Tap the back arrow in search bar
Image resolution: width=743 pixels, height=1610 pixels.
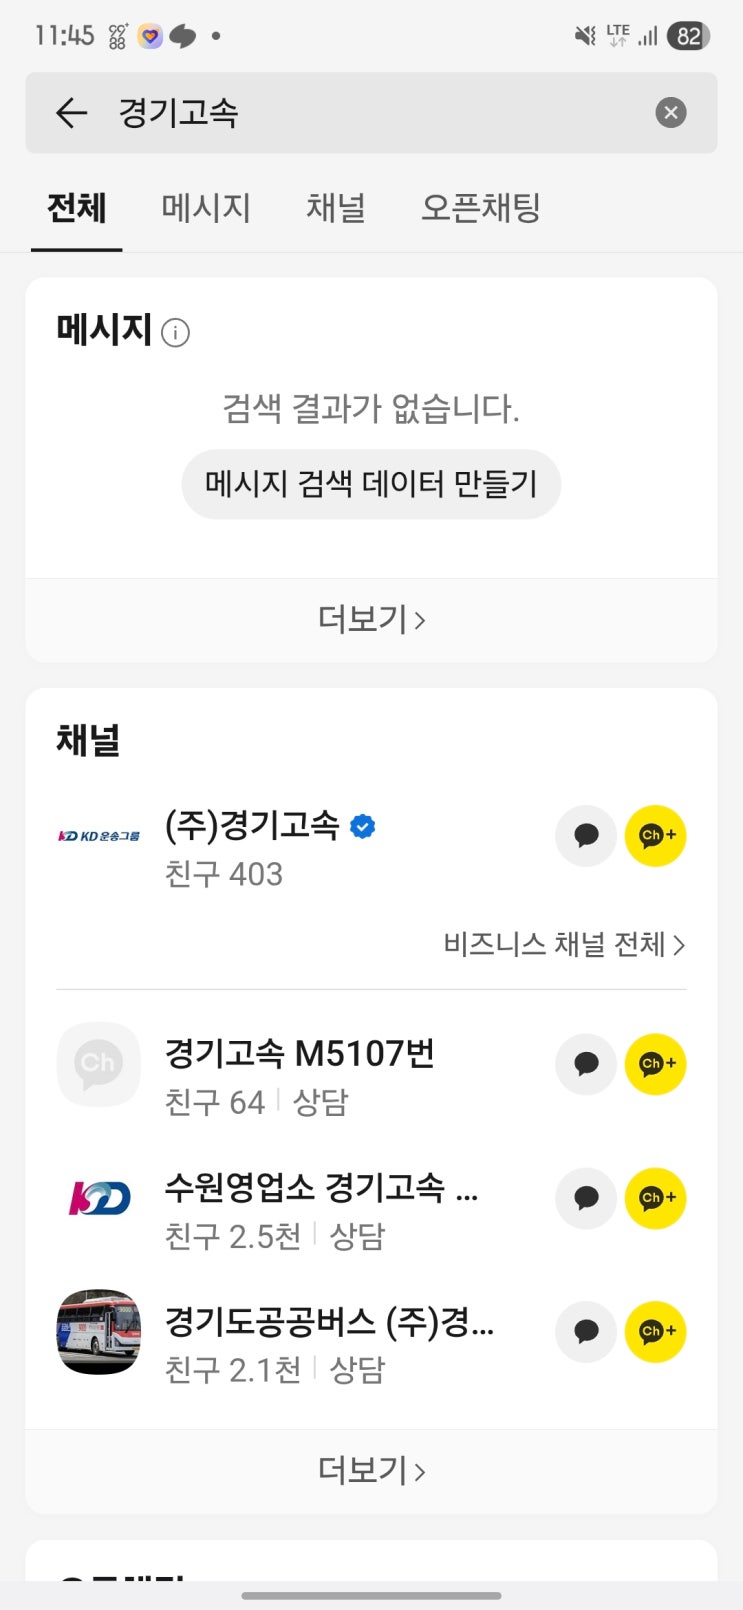(x=71, y=113)
